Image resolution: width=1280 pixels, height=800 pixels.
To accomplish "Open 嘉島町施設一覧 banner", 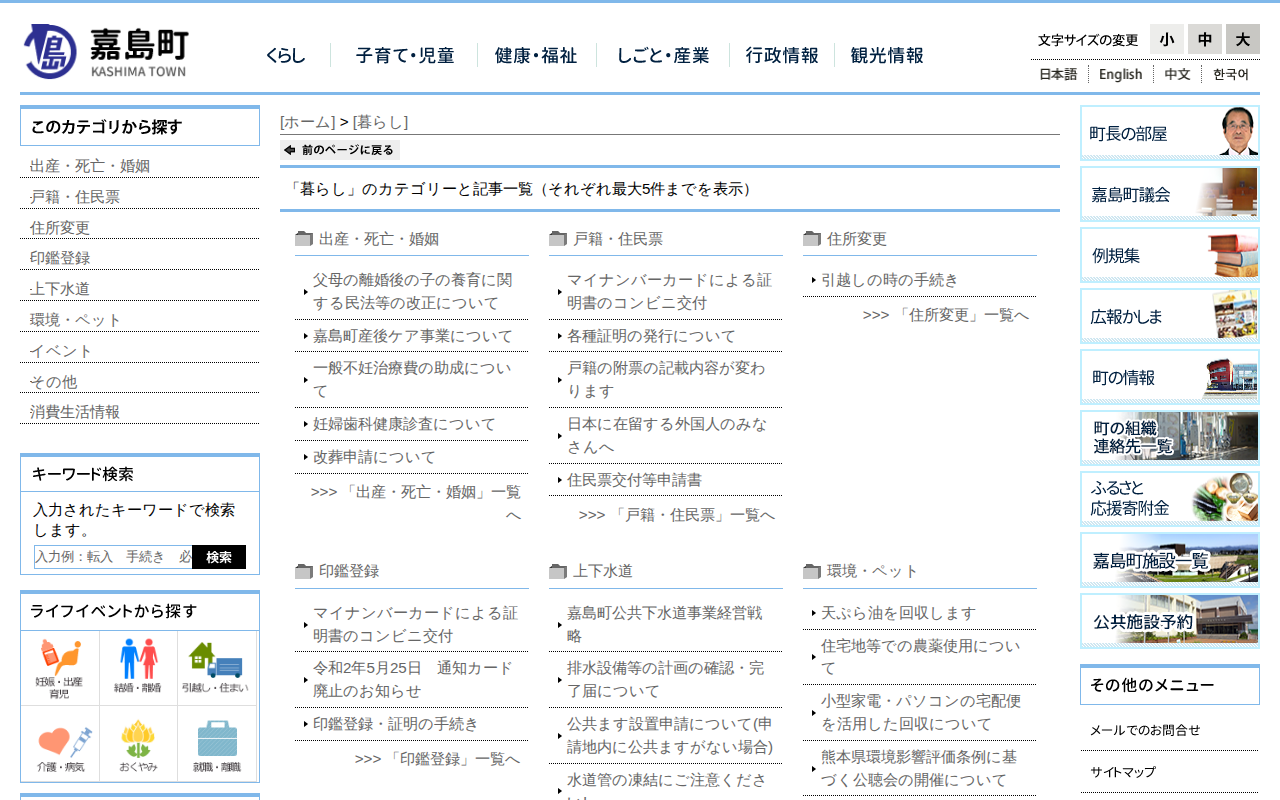I will click(x=1170, y=560).
